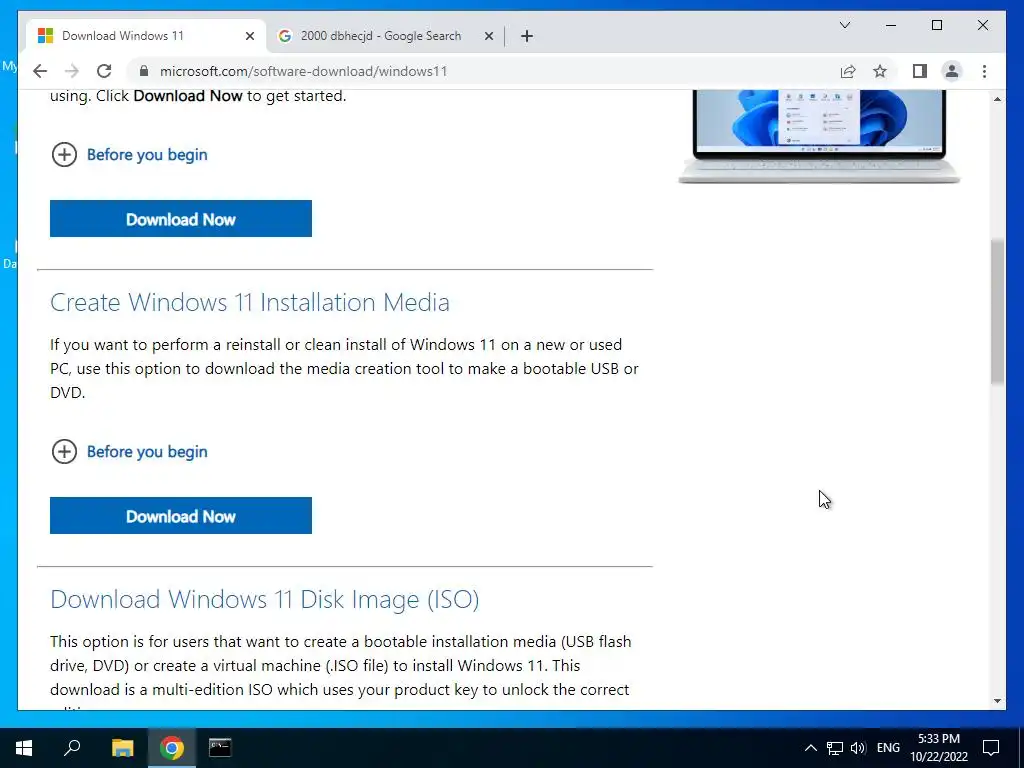Click the page scrollbar thumb

(x=997, y=312)
